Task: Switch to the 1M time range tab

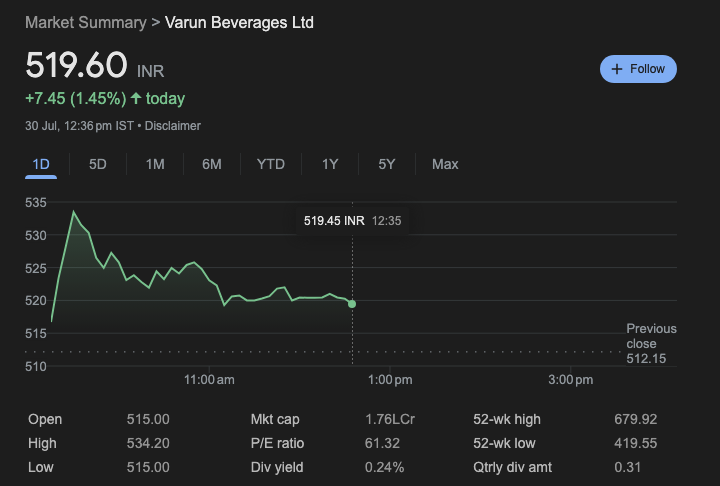Action: click(x=155, y=164)
